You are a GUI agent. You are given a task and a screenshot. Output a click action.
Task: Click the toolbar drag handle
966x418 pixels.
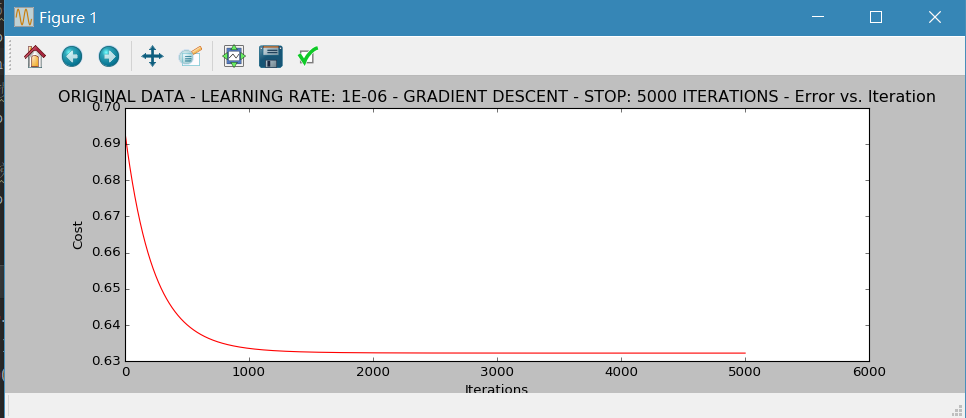click(10, 57)
